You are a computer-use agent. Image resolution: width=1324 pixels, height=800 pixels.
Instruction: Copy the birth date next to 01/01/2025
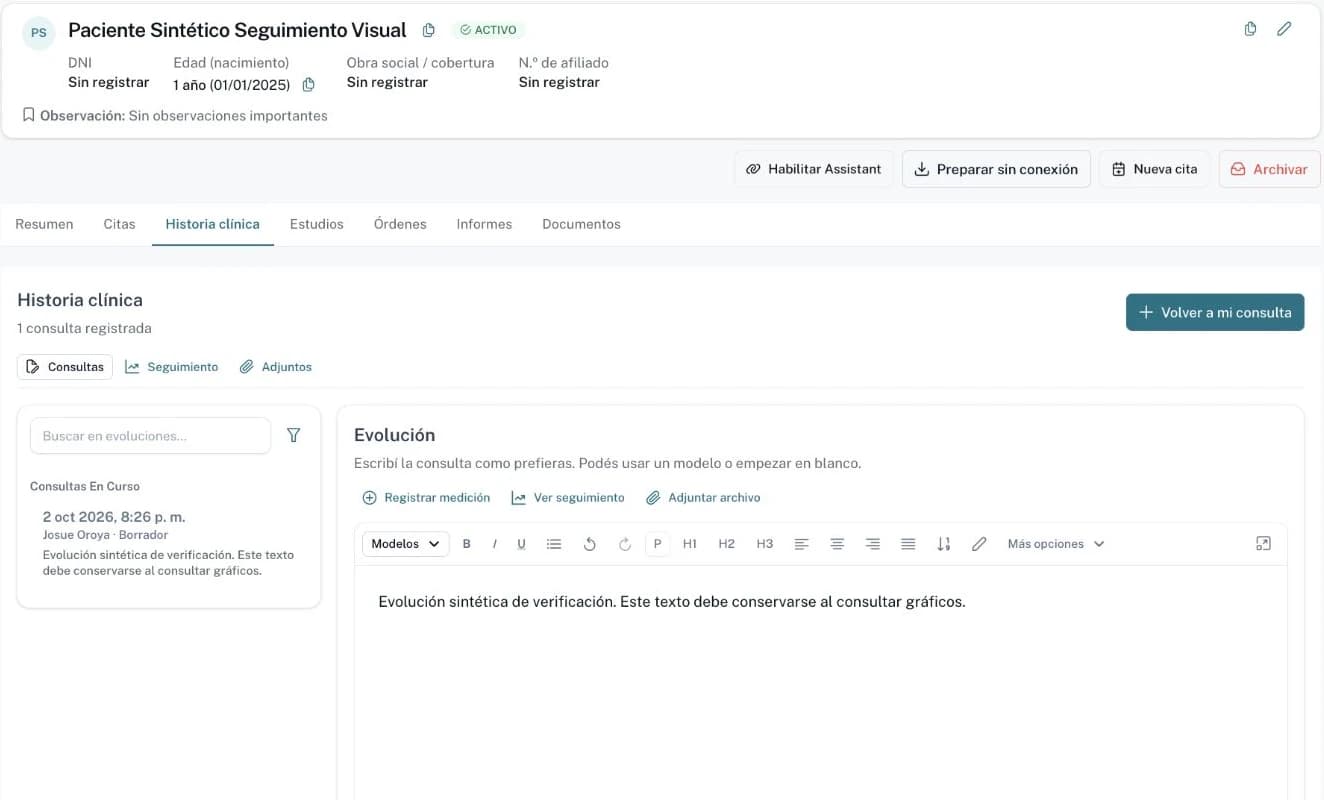point(309,85)
